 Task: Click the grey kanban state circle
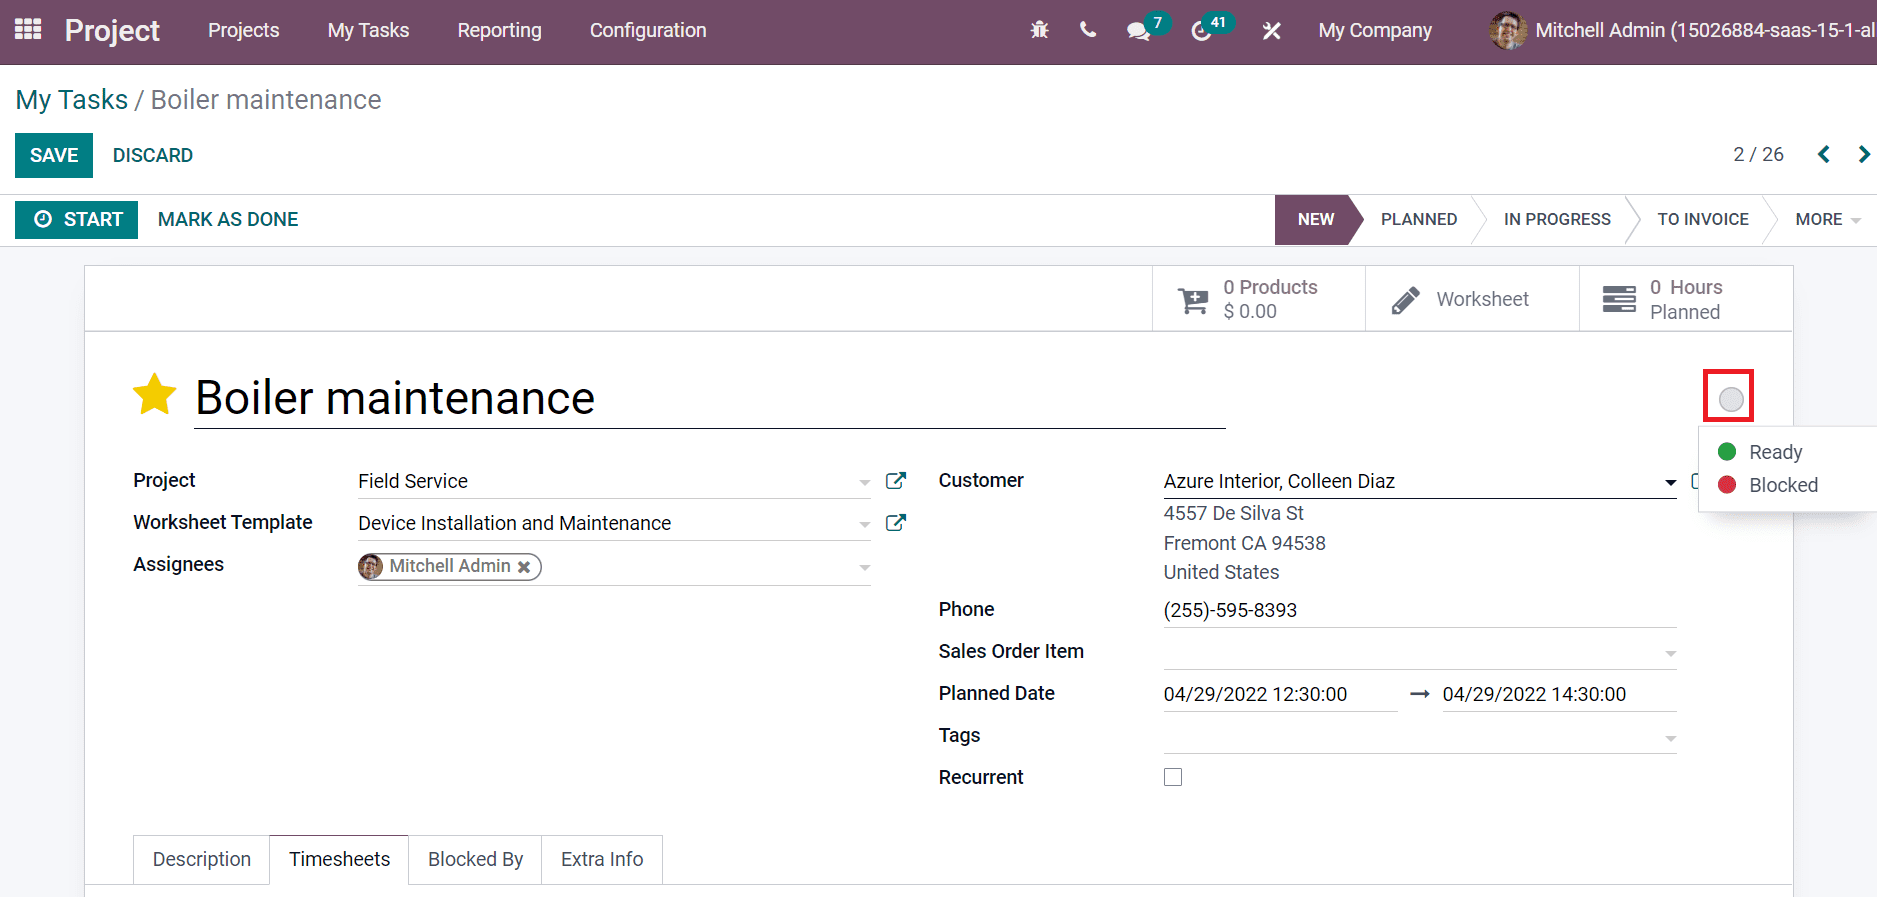(1730, 400)
